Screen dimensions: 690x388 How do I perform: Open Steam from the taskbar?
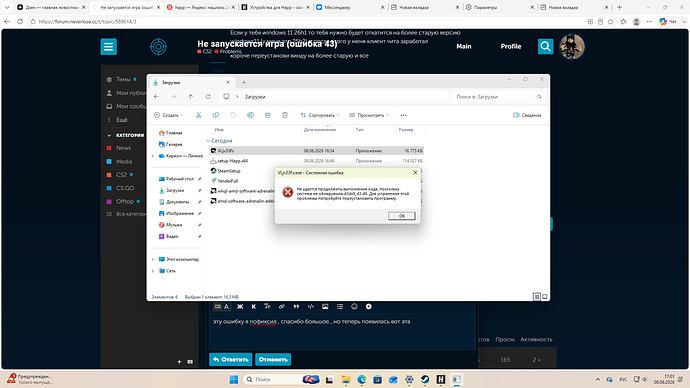pyautogui.click(x=425, y=379)
